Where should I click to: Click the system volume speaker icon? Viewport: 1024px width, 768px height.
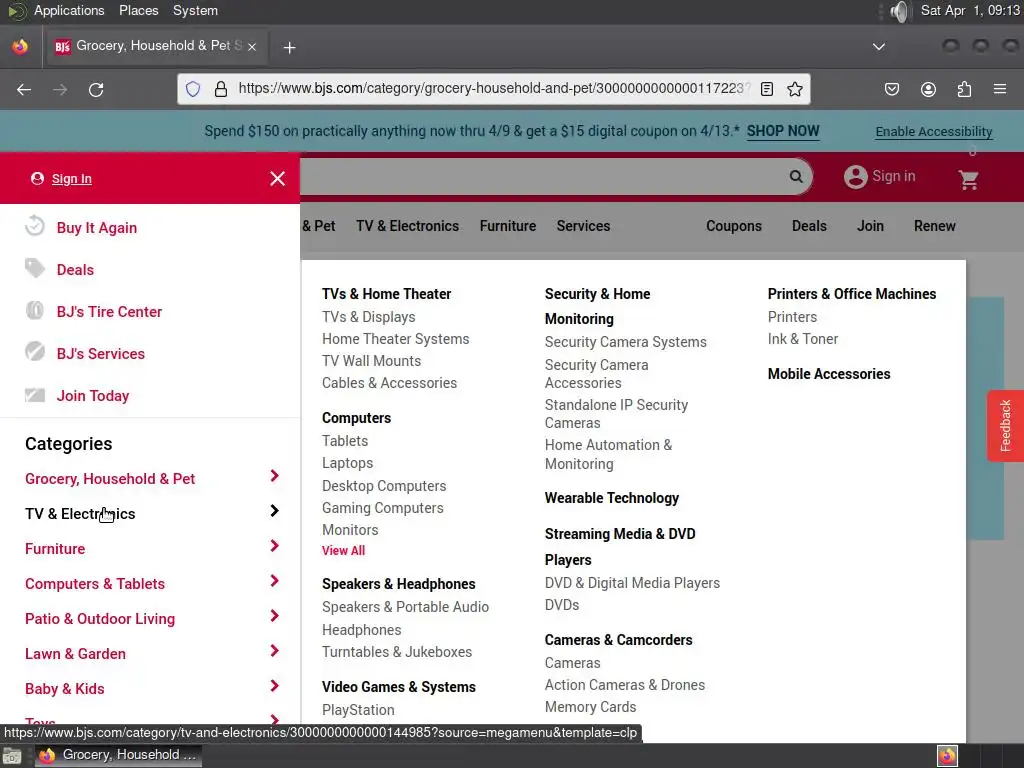click(899, 11)
